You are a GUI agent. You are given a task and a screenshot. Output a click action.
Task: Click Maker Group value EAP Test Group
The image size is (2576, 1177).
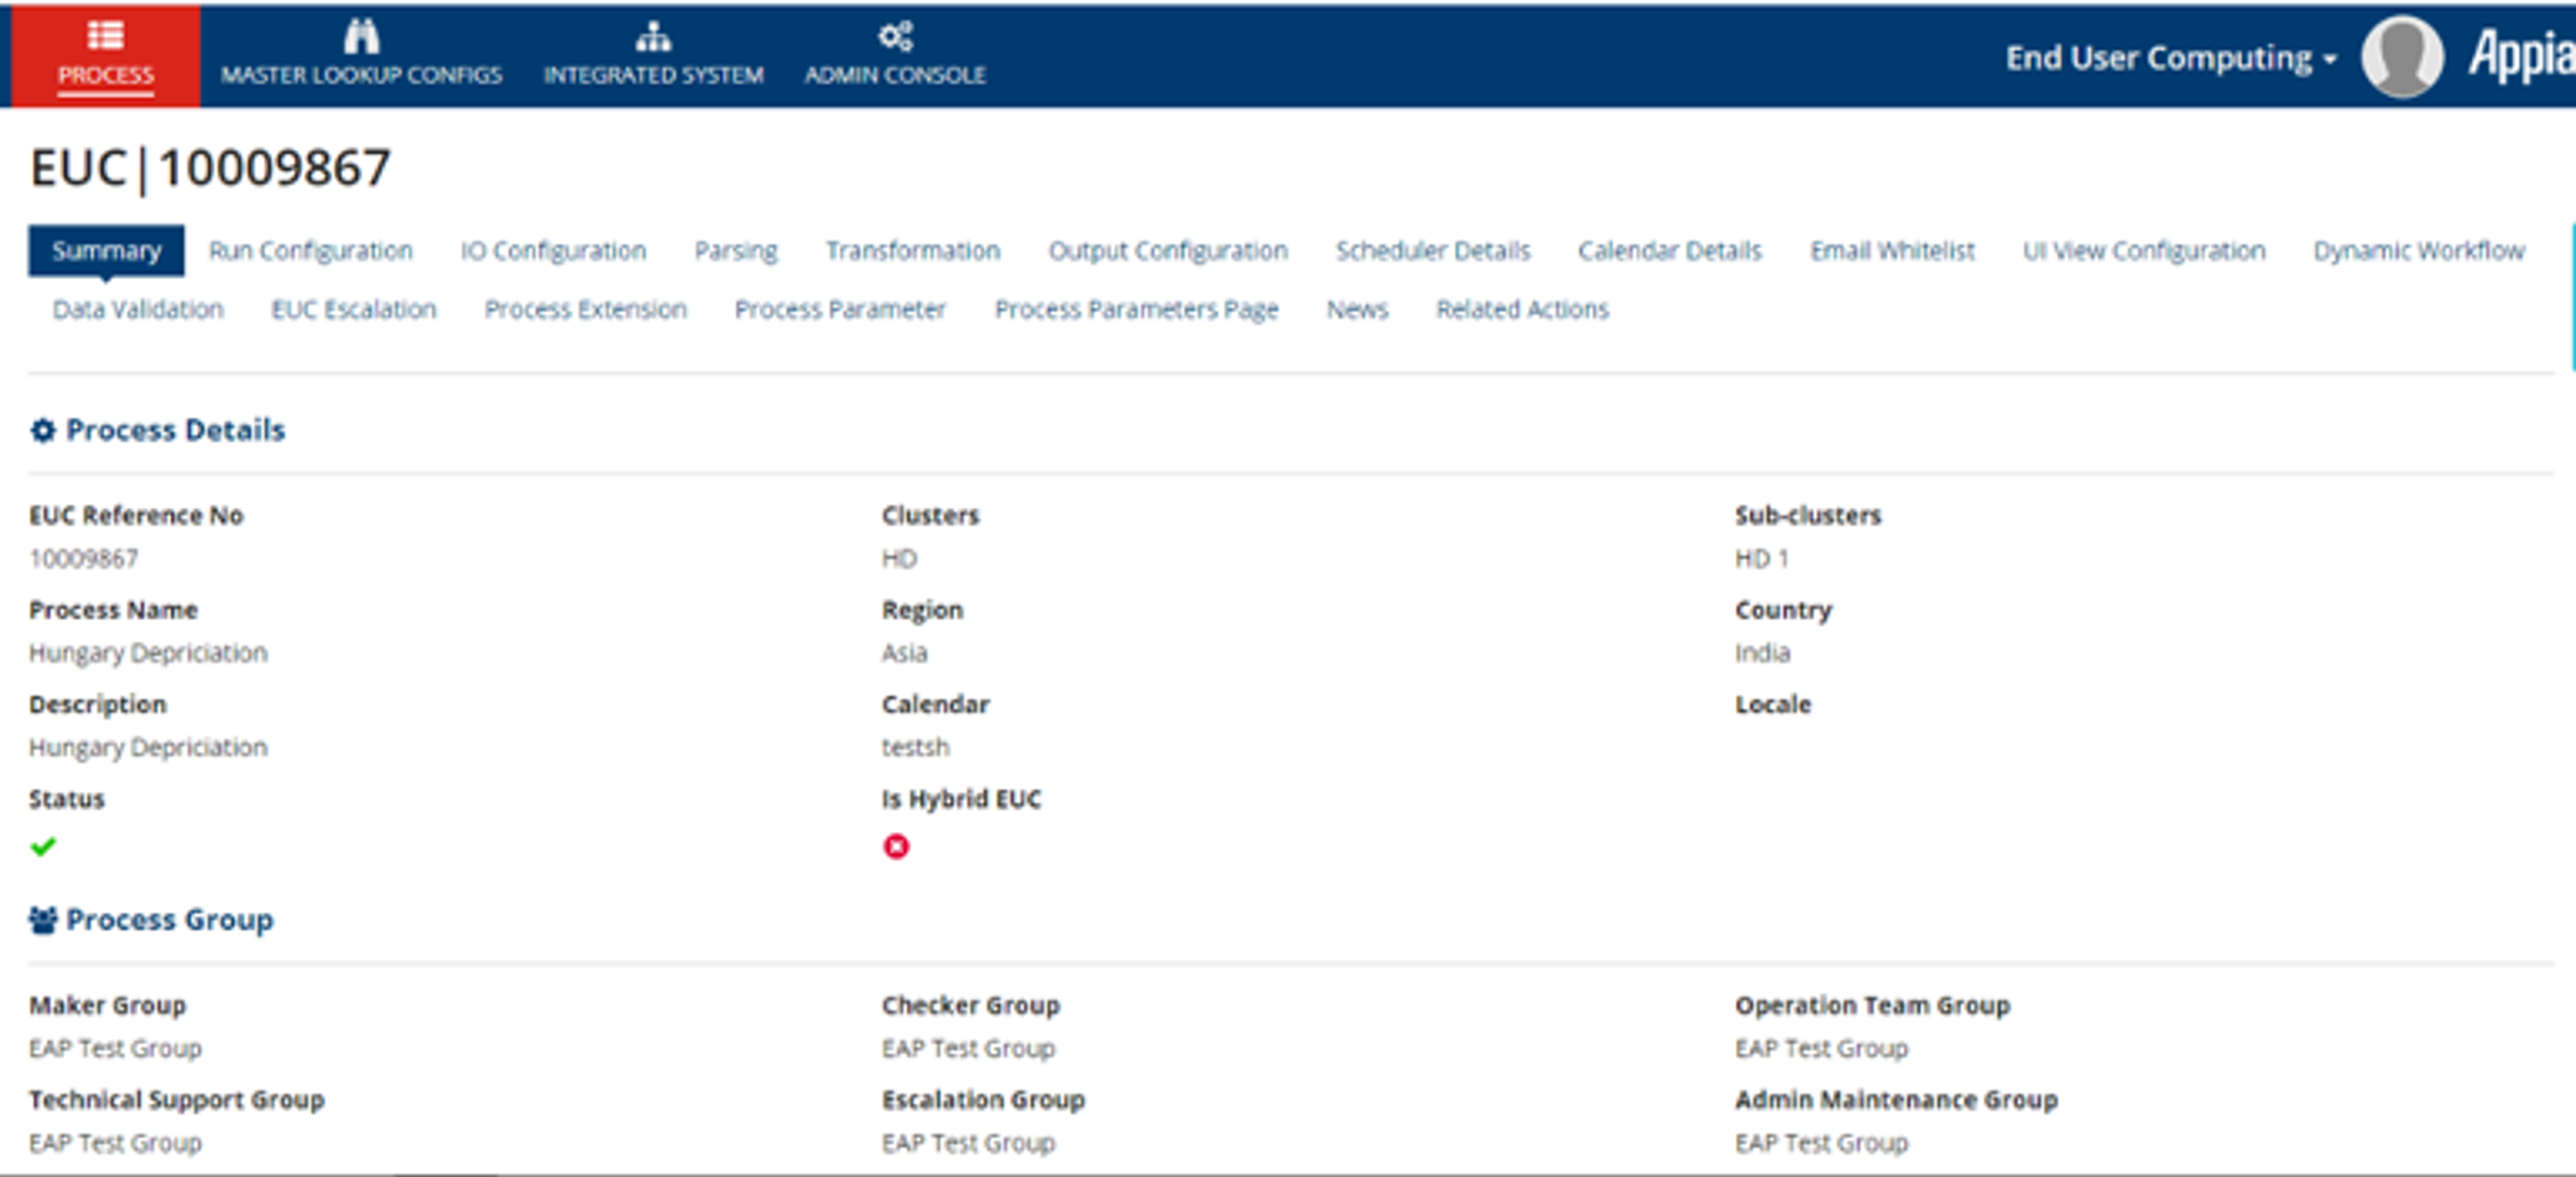[115, 1048]
